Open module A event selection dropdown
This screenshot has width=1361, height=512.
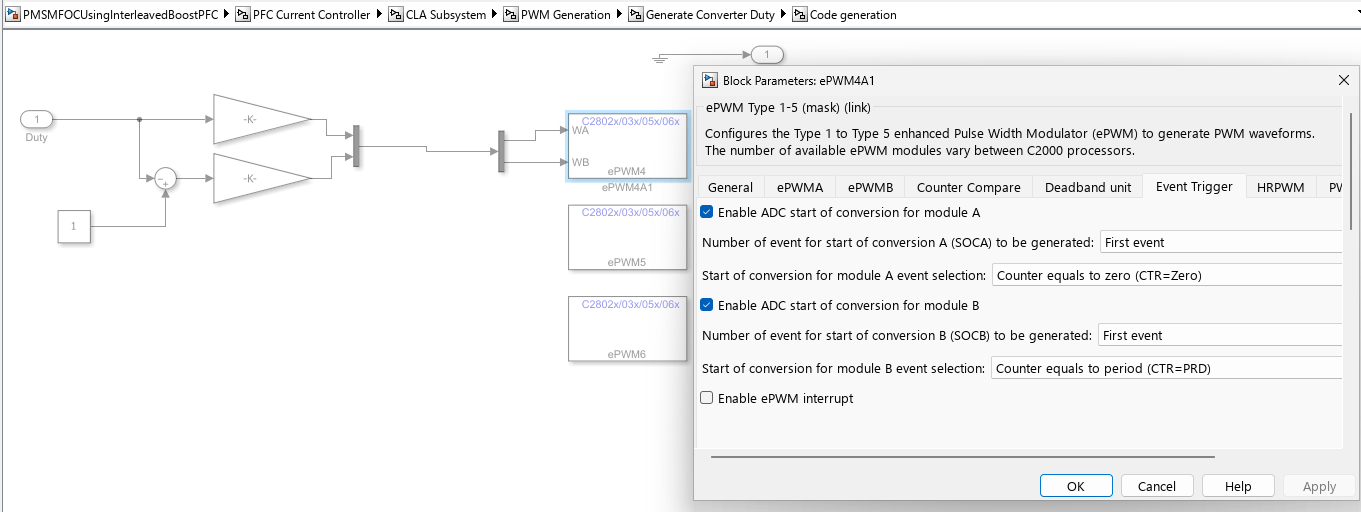click(x=1166, y=275)
